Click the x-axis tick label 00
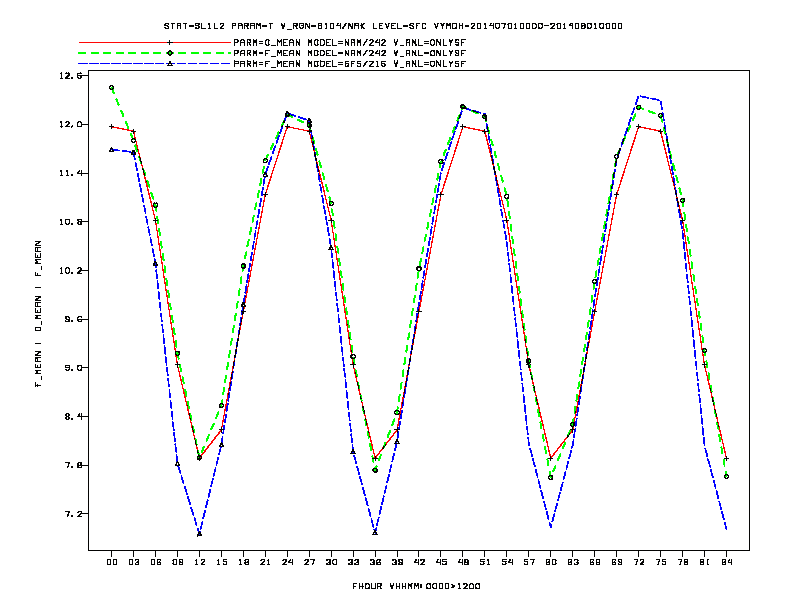The image size is (792, 612). [112, 562]
